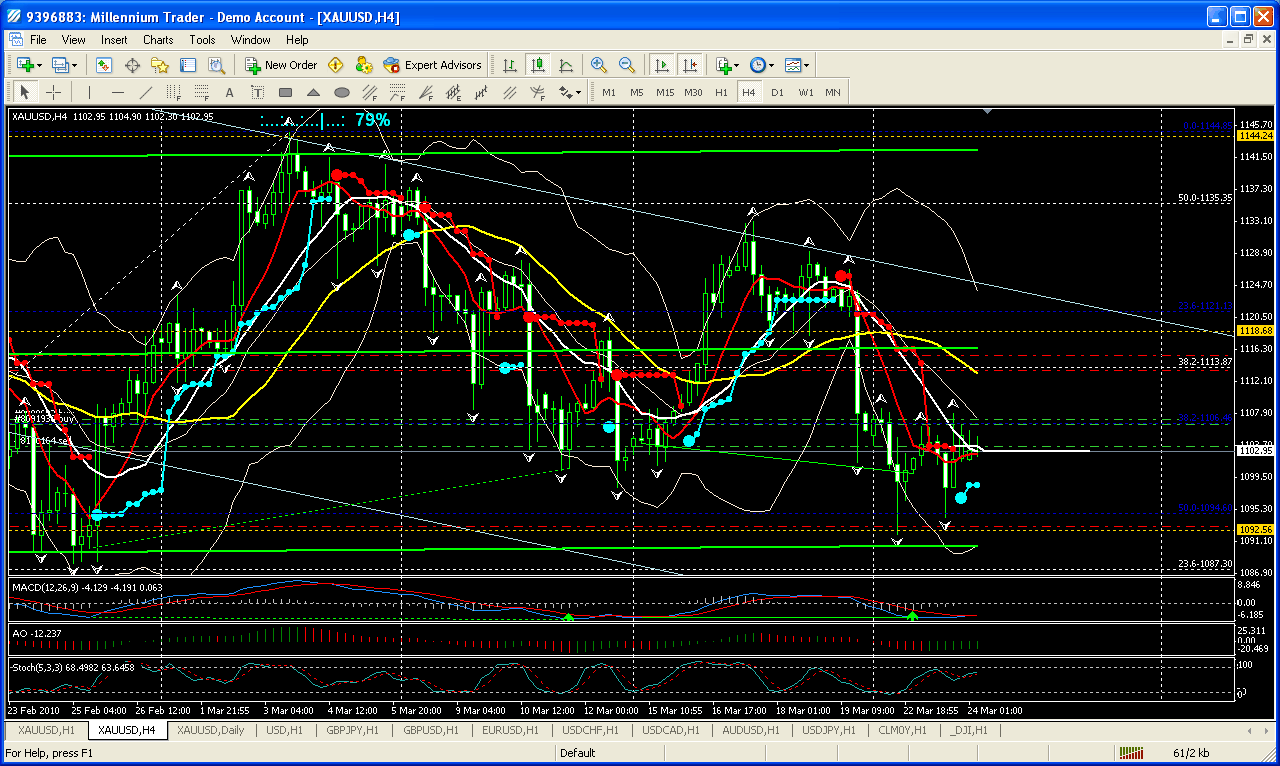1280x766 pixels.
Task: Switch timeframe to H1
Action: coord(721,92)
